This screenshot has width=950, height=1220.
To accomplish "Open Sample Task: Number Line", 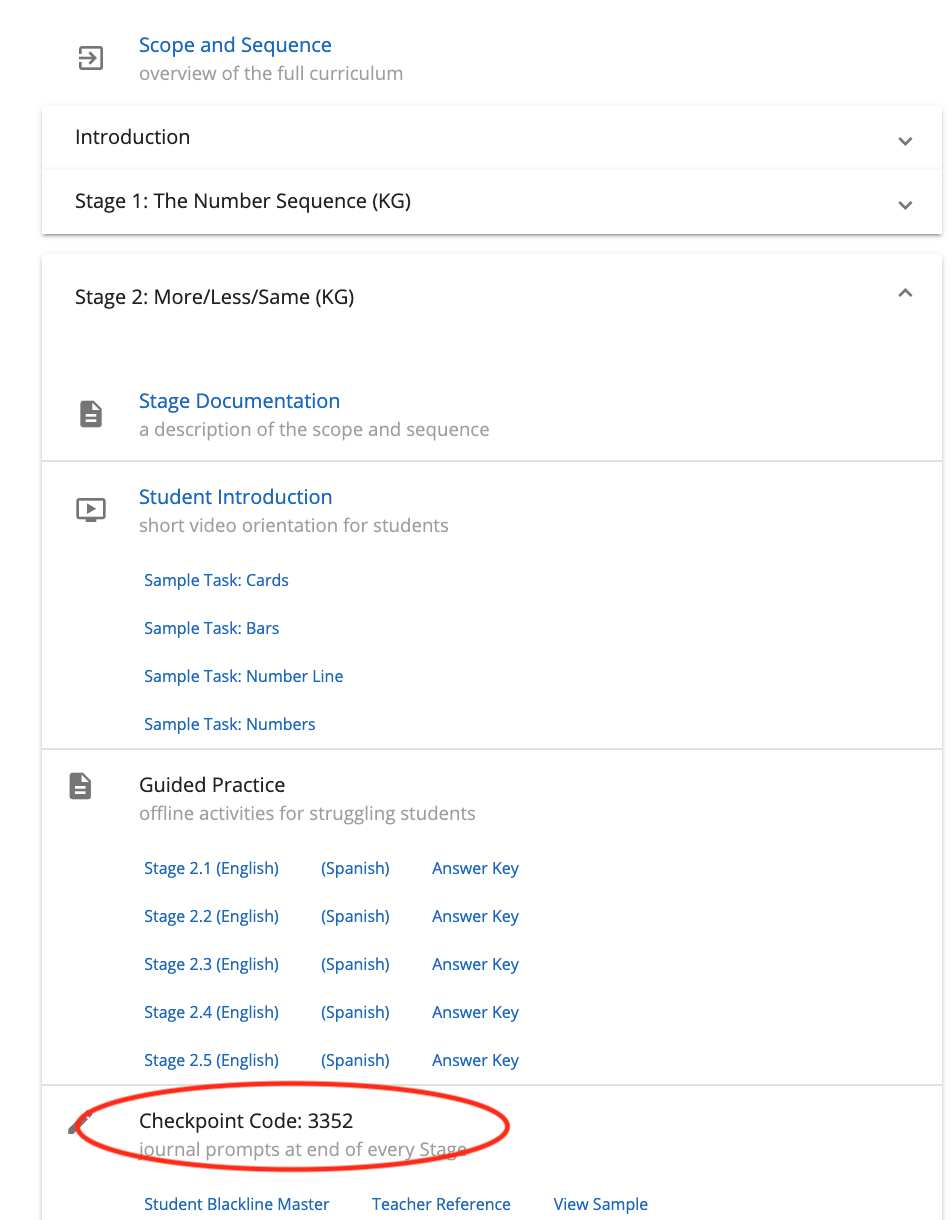I will click(243, 676).
